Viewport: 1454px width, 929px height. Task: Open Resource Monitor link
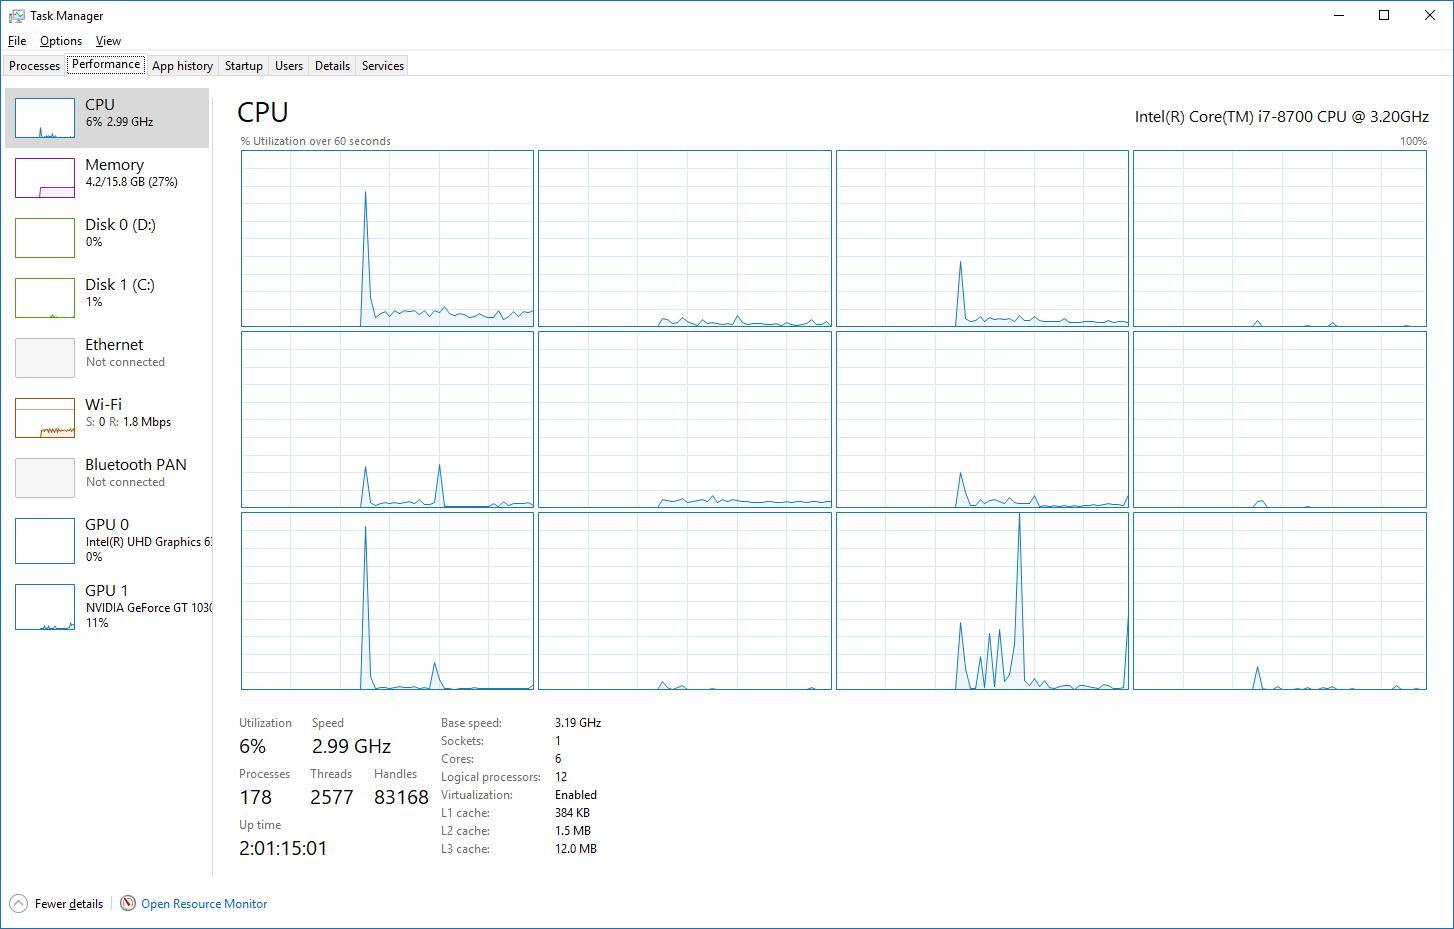point(204,904)
